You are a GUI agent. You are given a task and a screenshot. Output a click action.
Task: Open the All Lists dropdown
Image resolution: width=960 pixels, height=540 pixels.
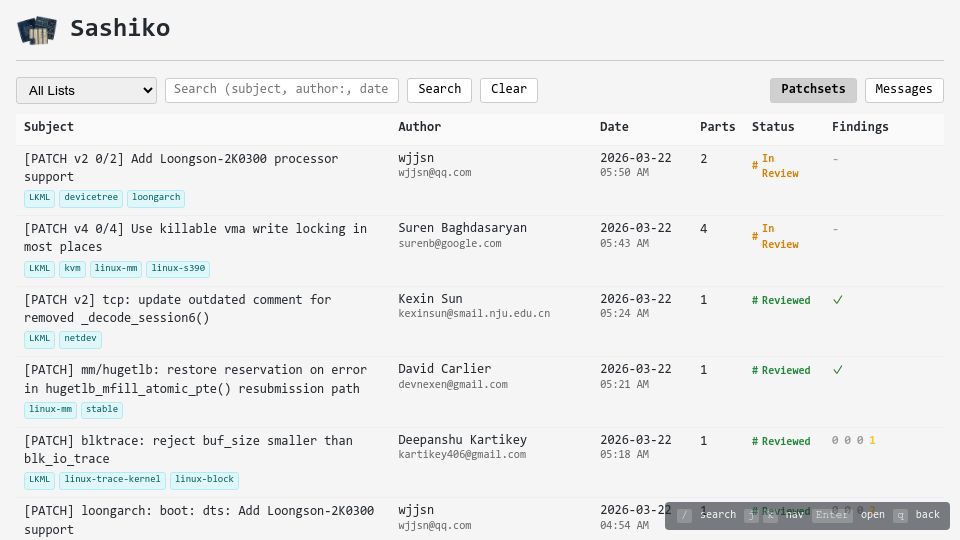coord(86,91)
